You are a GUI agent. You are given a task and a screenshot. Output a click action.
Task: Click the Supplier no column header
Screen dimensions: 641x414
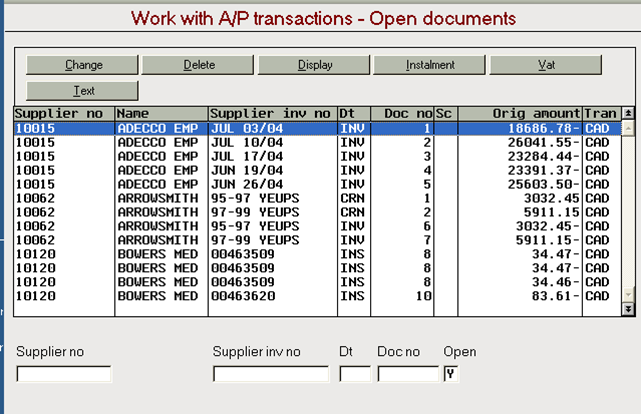pos(64,113)
